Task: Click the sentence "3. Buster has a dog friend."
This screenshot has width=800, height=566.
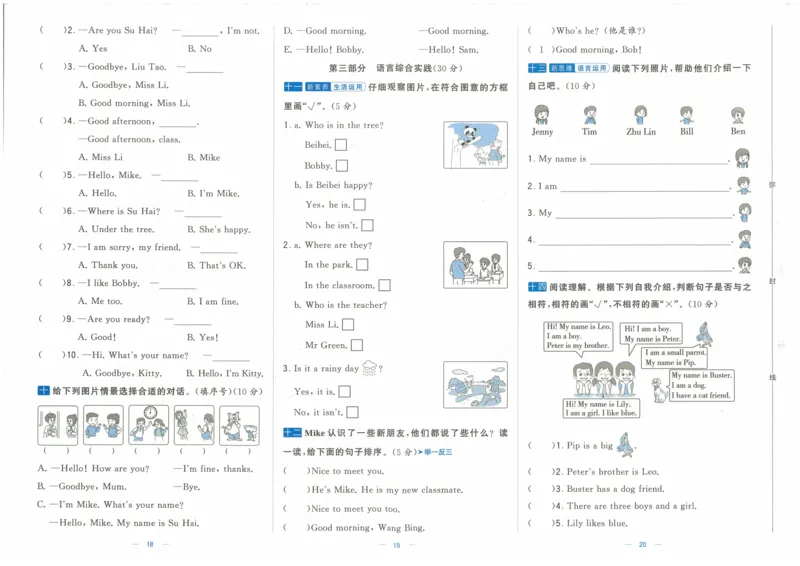Action: coord(611,489)
